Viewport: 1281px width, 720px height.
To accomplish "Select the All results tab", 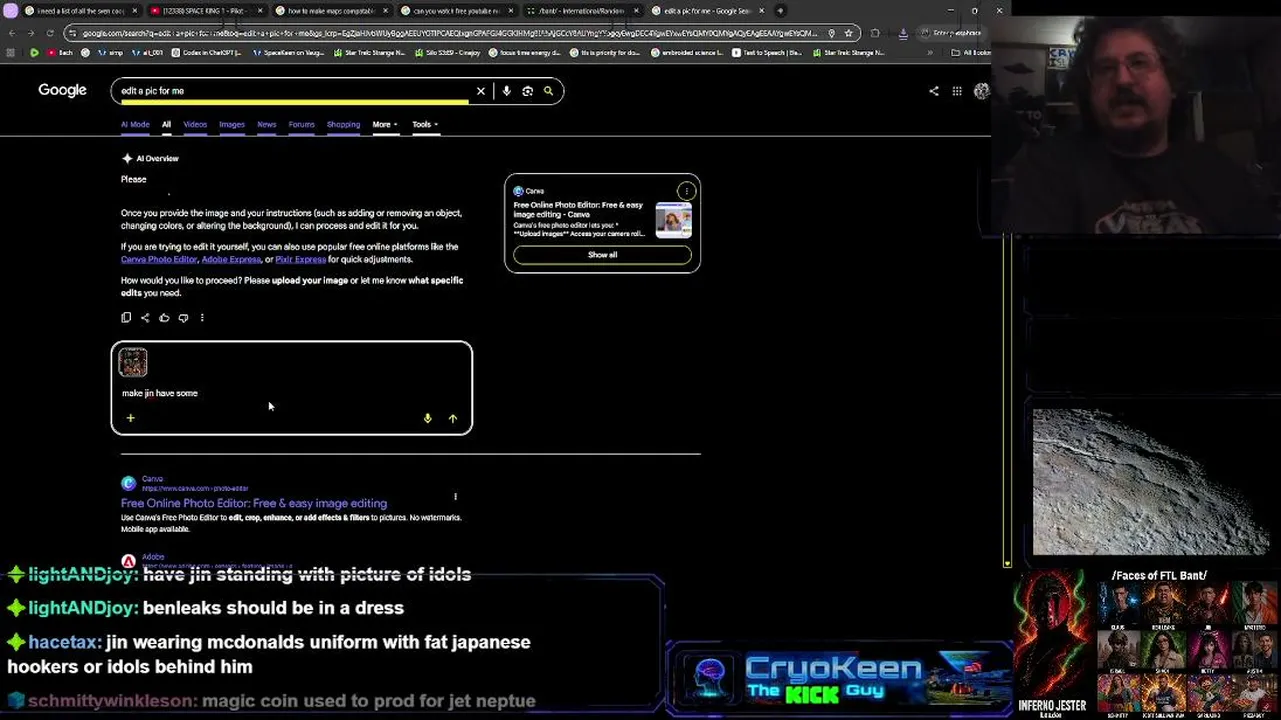I will 166,125.
